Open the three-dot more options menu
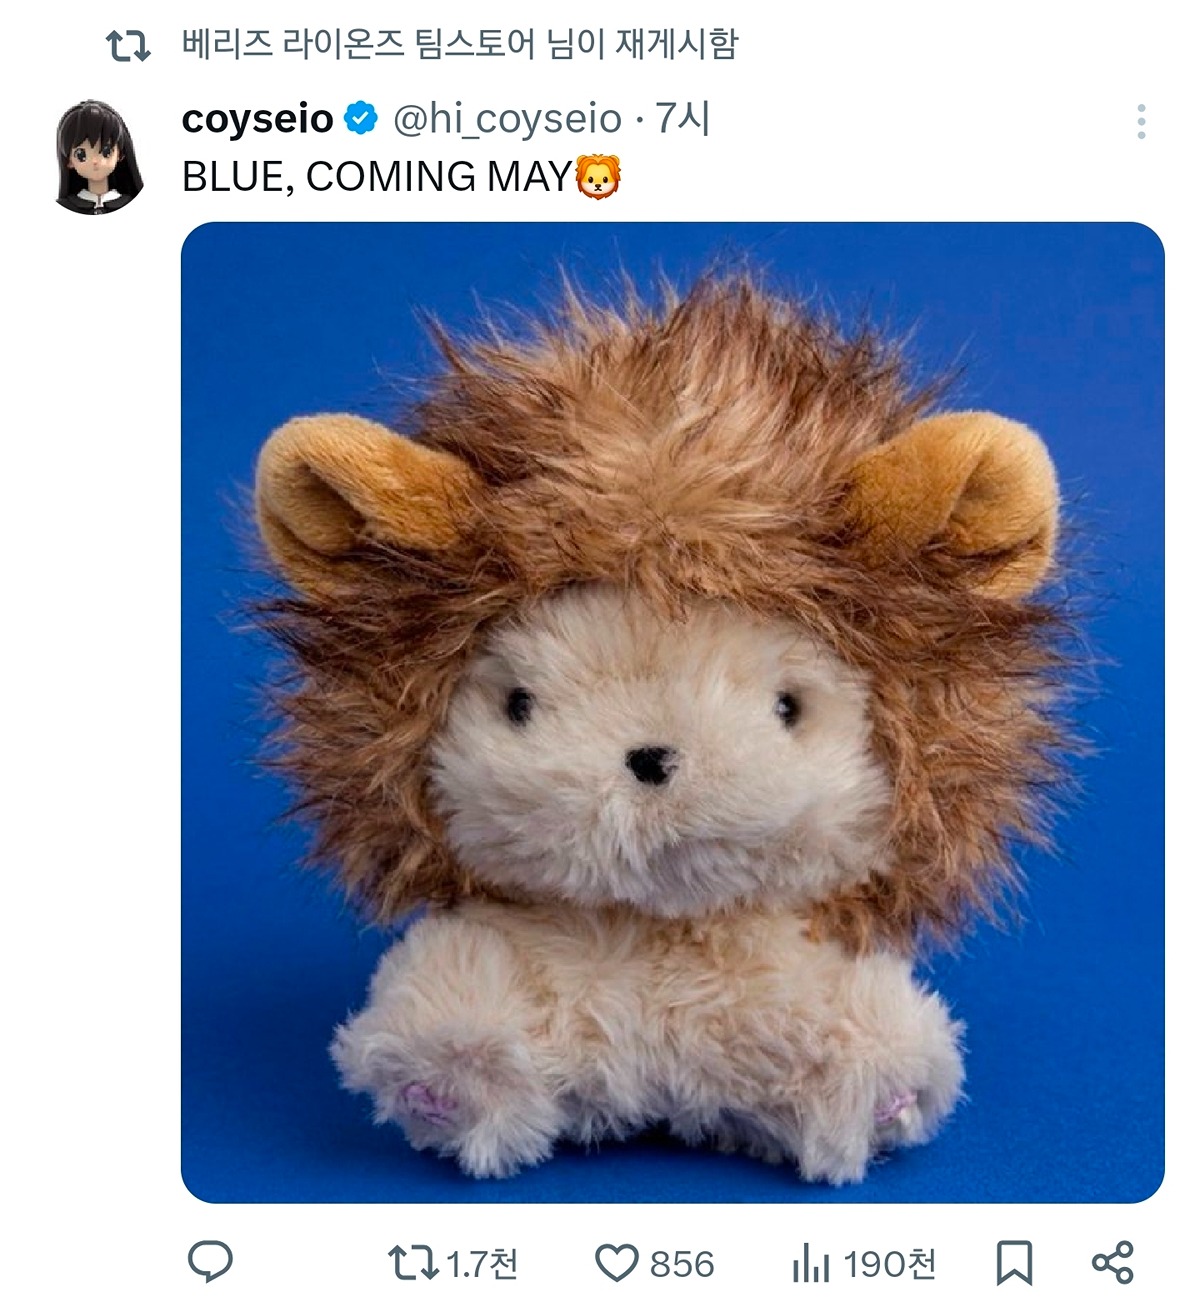Viewport: 1200px width, 1312px height. coord(1141,122)
